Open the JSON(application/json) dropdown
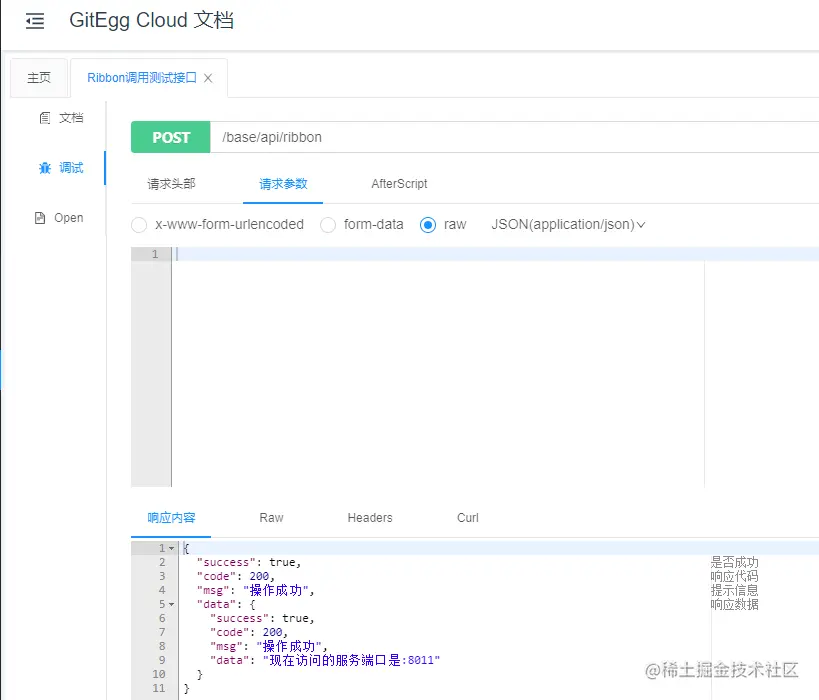This screenshot has height=700, width=819. 568,225
